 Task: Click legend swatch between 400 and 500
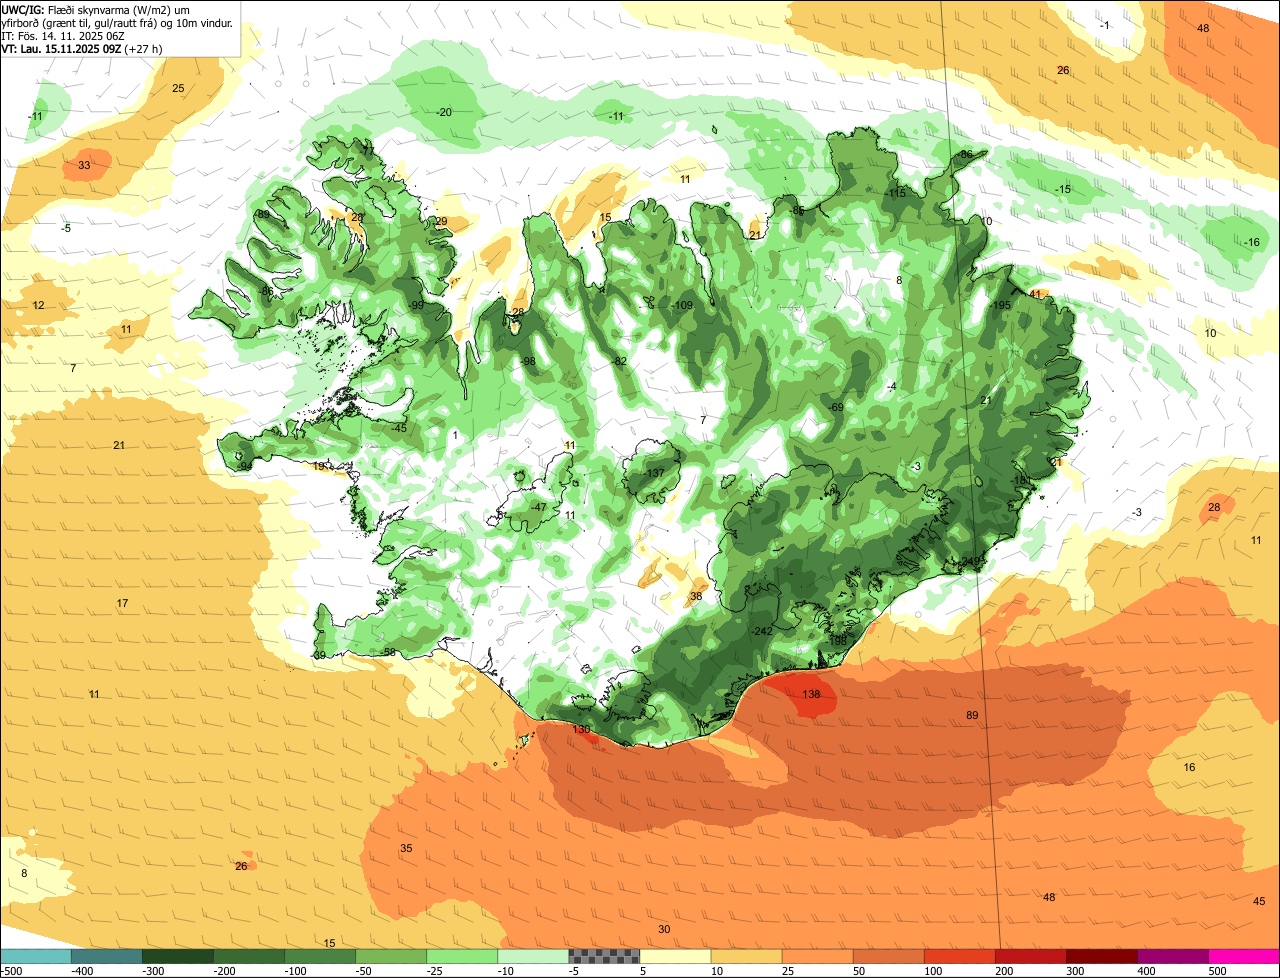(x=1172, y=956)
